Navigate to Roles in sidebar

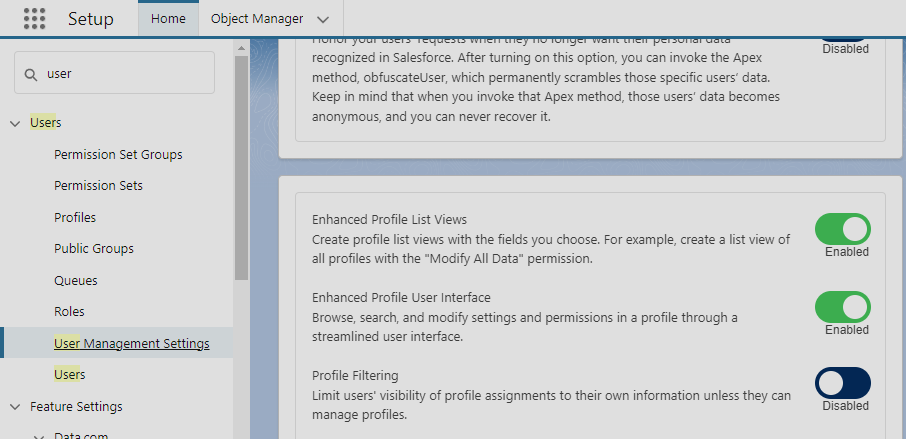pos(69,312)
